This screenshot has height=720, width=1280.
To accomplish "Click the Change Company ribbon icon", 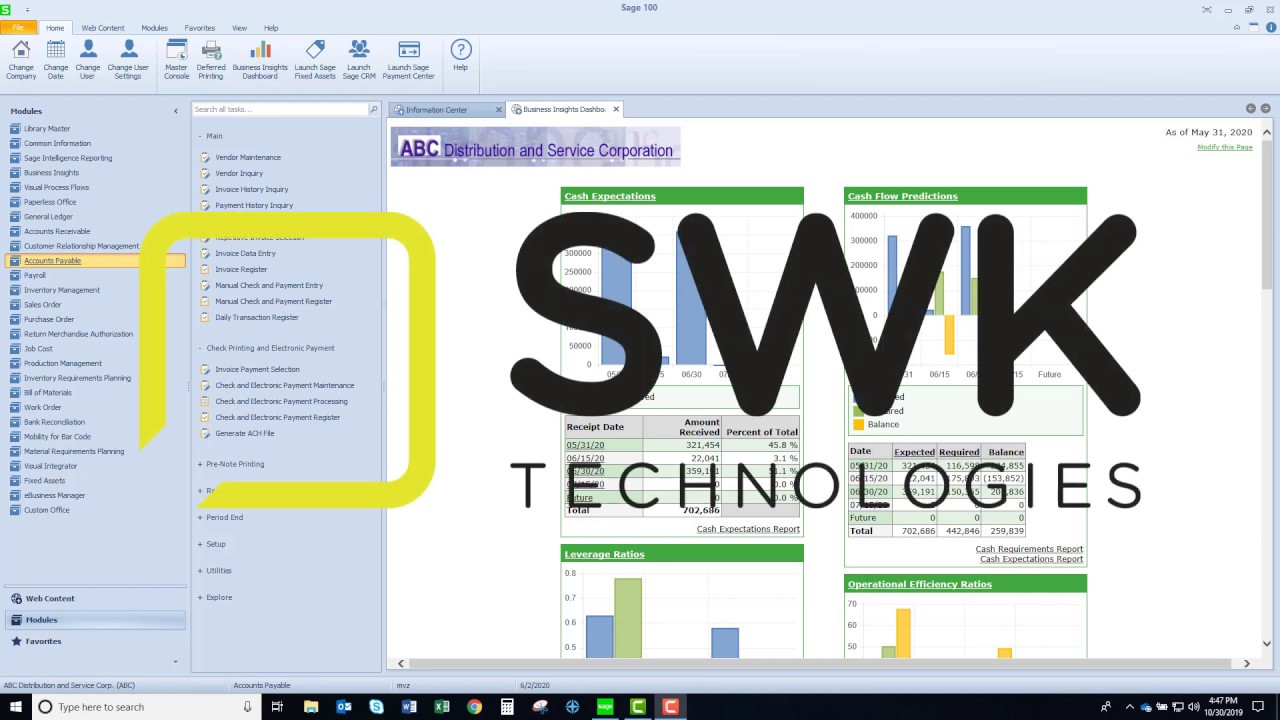I will [21, 60].
